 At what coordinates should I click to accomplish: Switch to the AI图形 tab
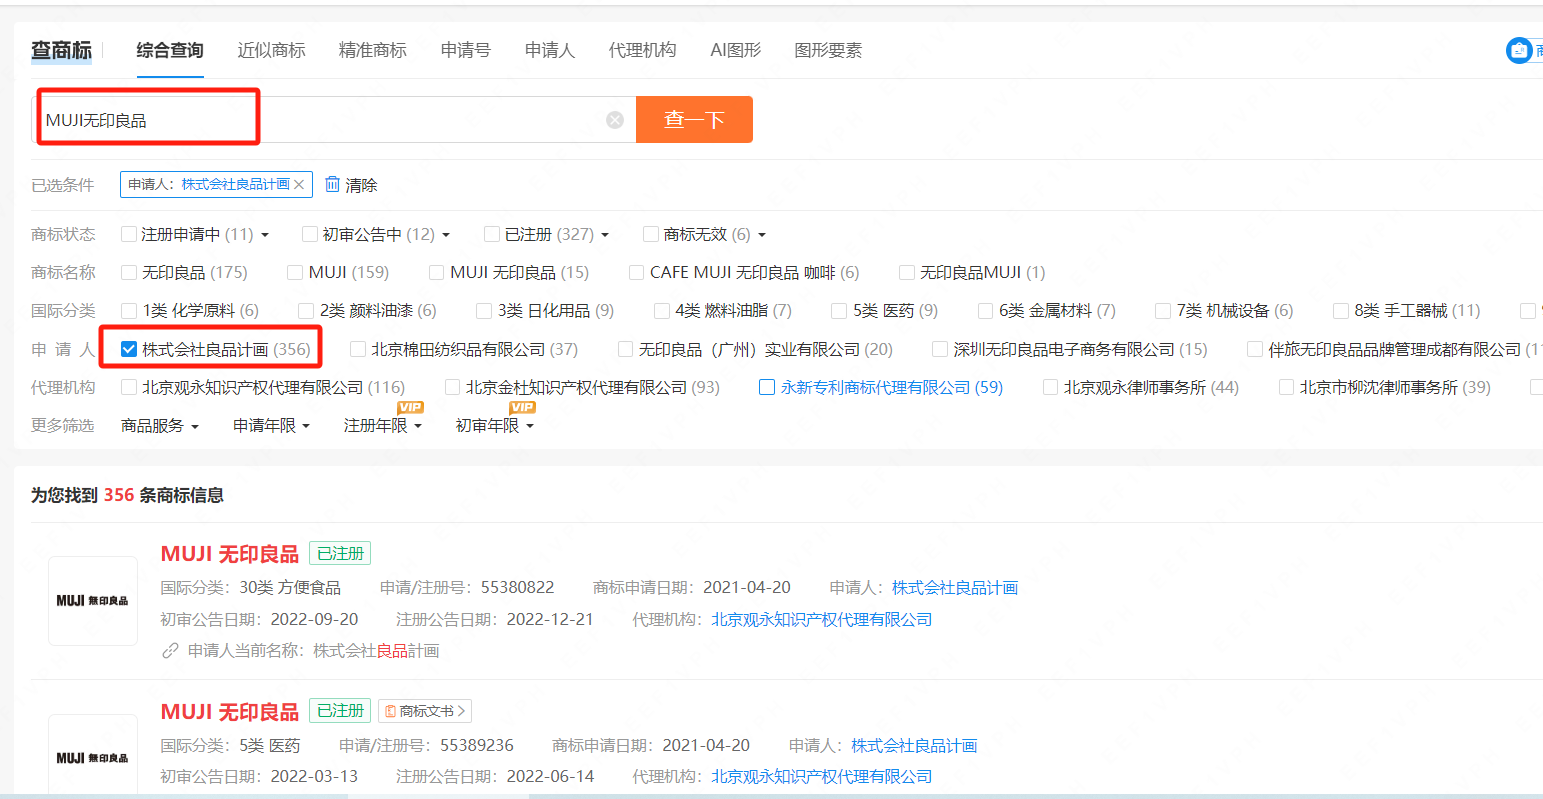(735, 50)
